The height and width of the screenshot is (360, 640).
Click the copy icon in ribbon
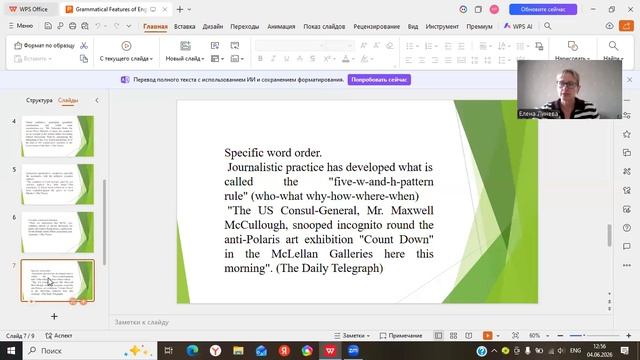84,59
